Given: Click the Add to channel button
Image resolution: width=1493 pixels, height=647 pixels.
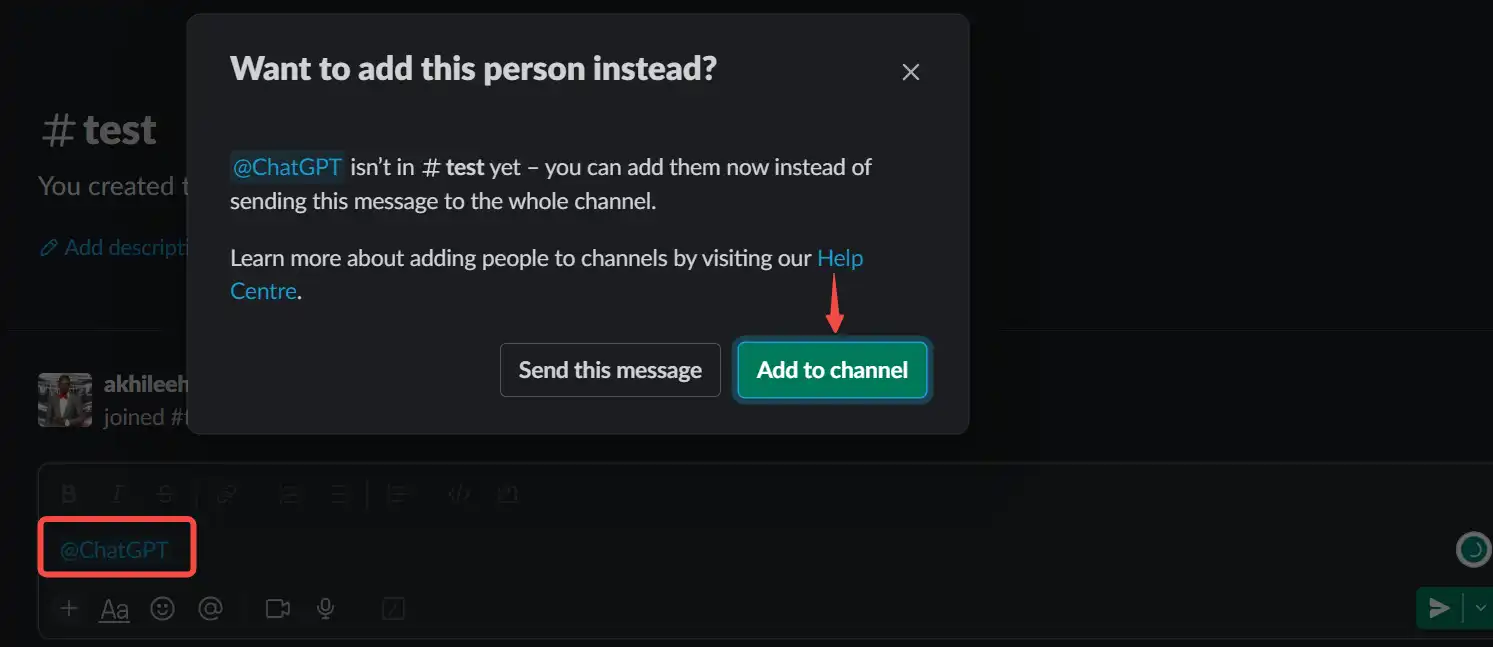Looking at the screenshot, I should click(x=832, y=370).
